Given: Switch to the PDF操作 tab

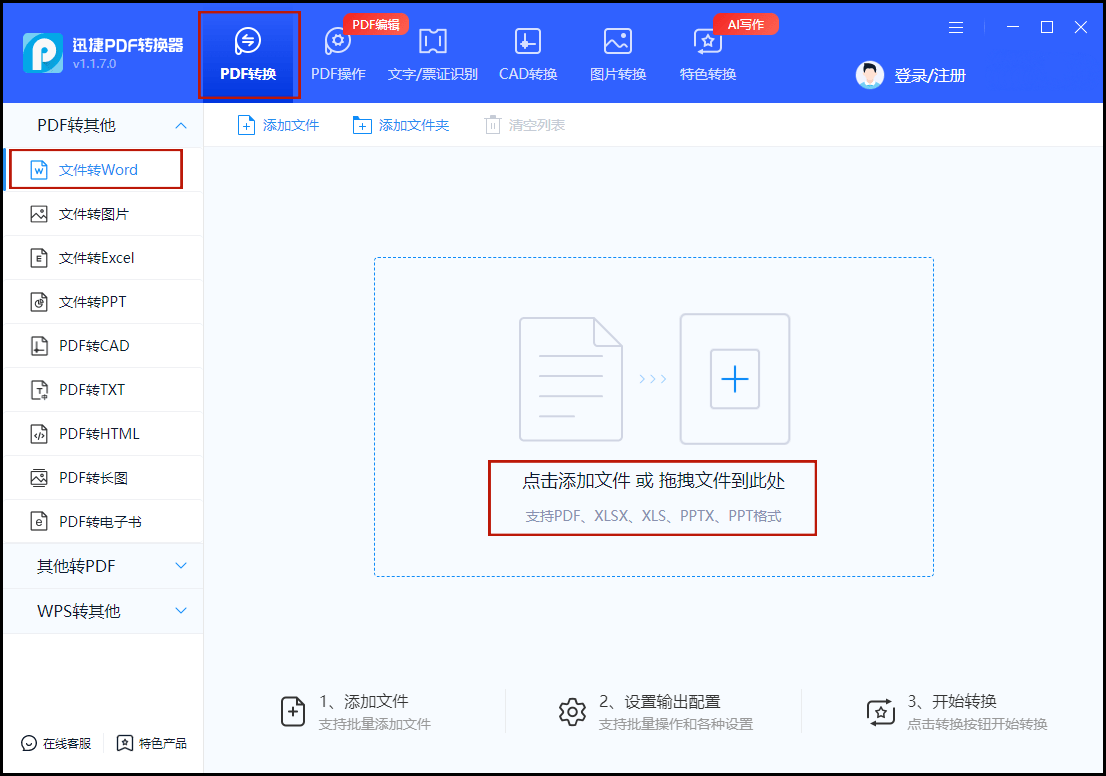Looking at the screenshot, I should pyautogui.click(x=339, y=55).
